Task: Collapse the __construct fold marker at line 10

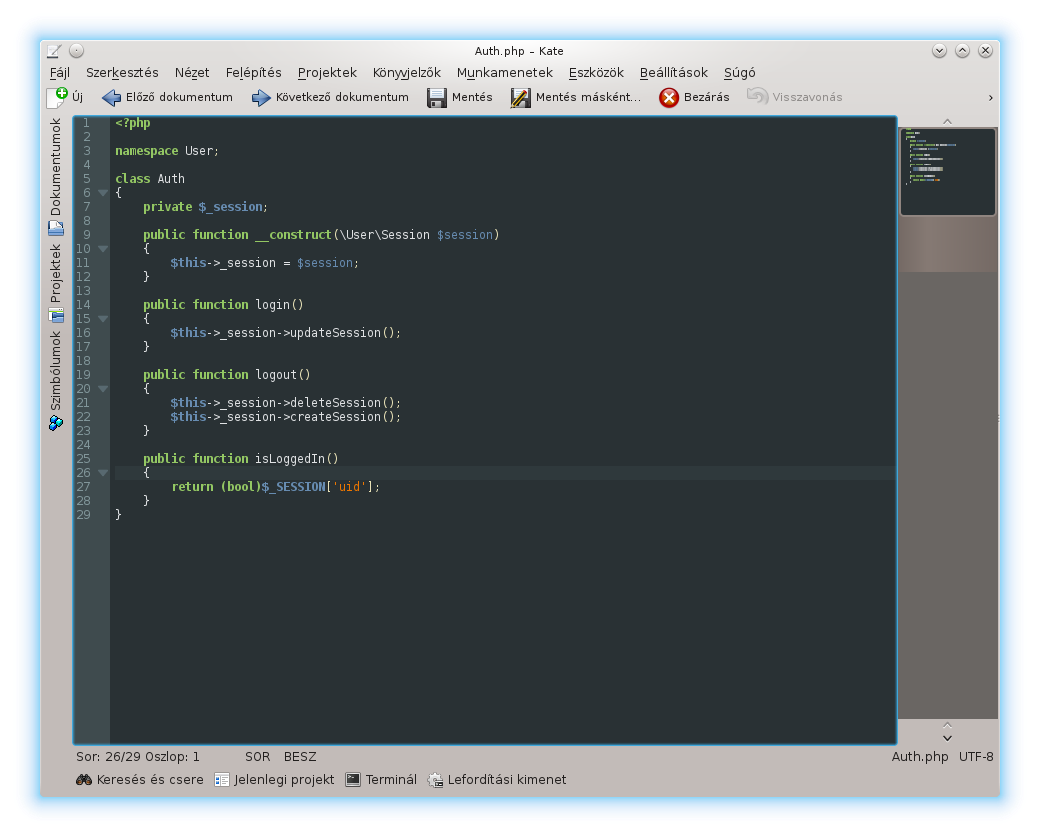Action: [103, 249]
